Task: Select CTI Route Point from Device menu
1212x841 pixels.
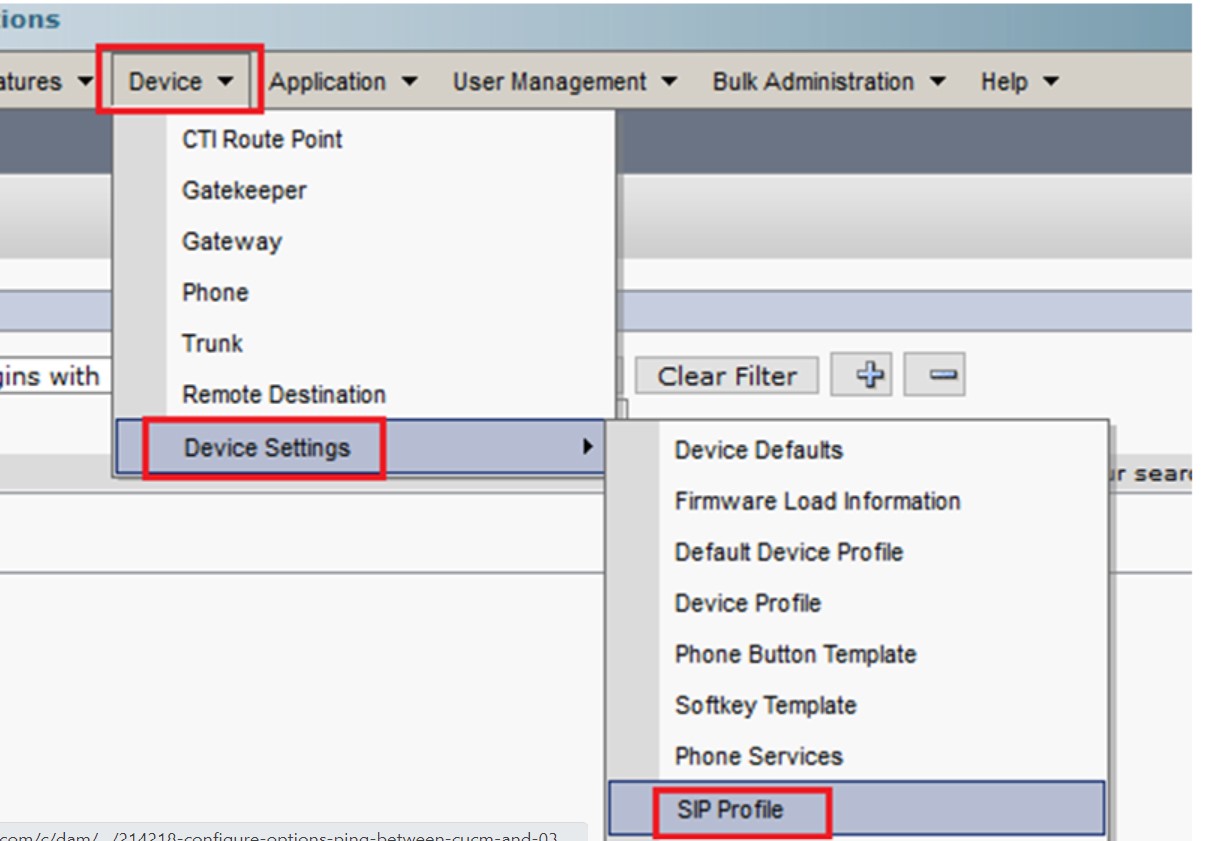Action: click(x=262, y=139)
